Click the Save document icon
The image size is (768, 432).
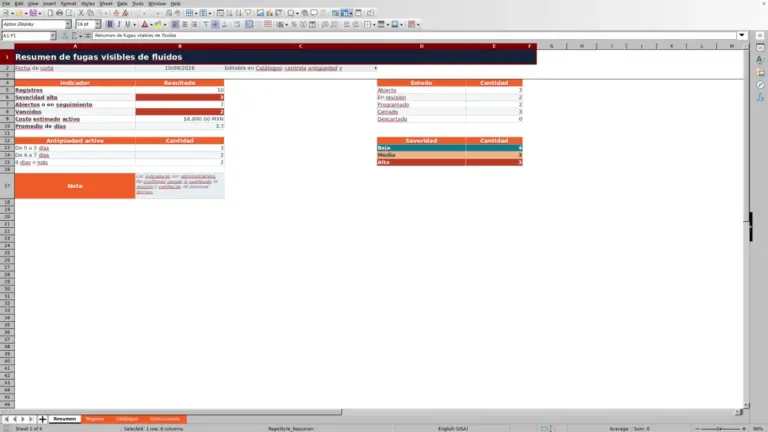[33, 13]
